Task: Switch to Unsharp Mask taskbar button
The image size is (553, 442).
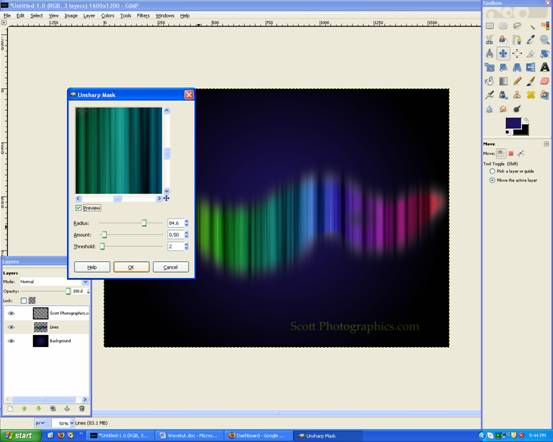Action: 328,436
